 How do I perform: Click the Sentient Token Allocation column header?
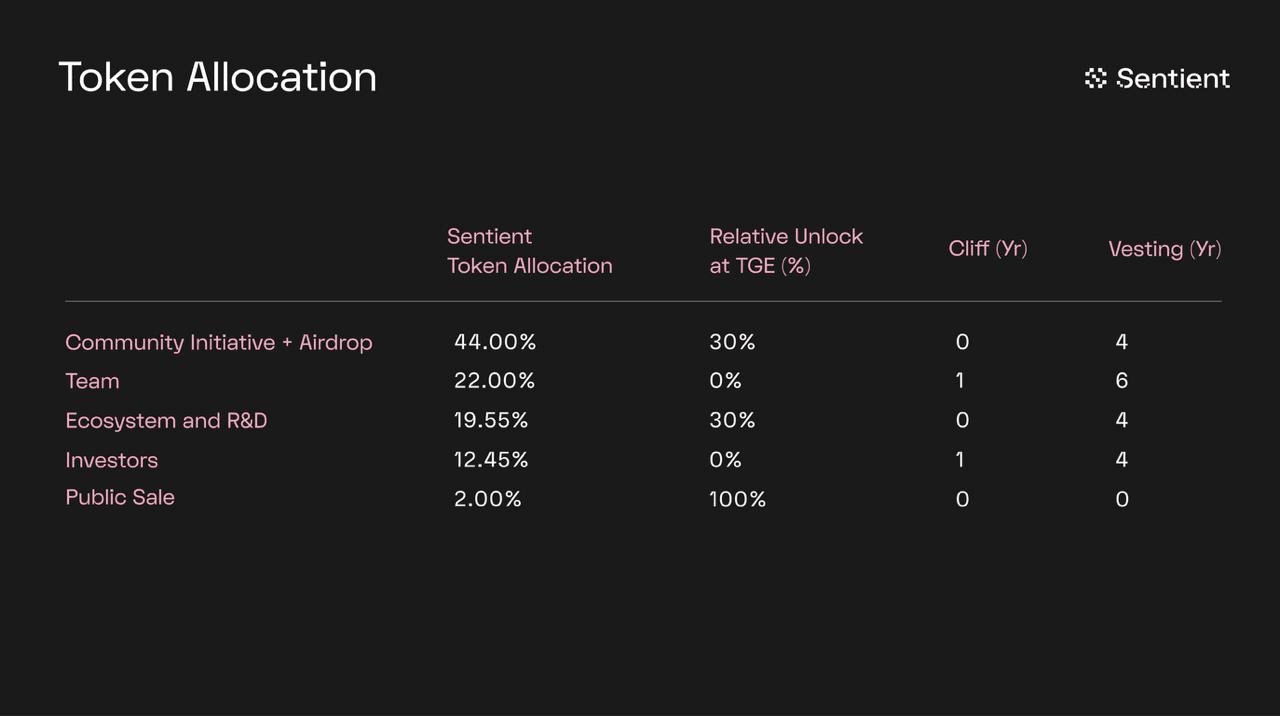[529, 251]
